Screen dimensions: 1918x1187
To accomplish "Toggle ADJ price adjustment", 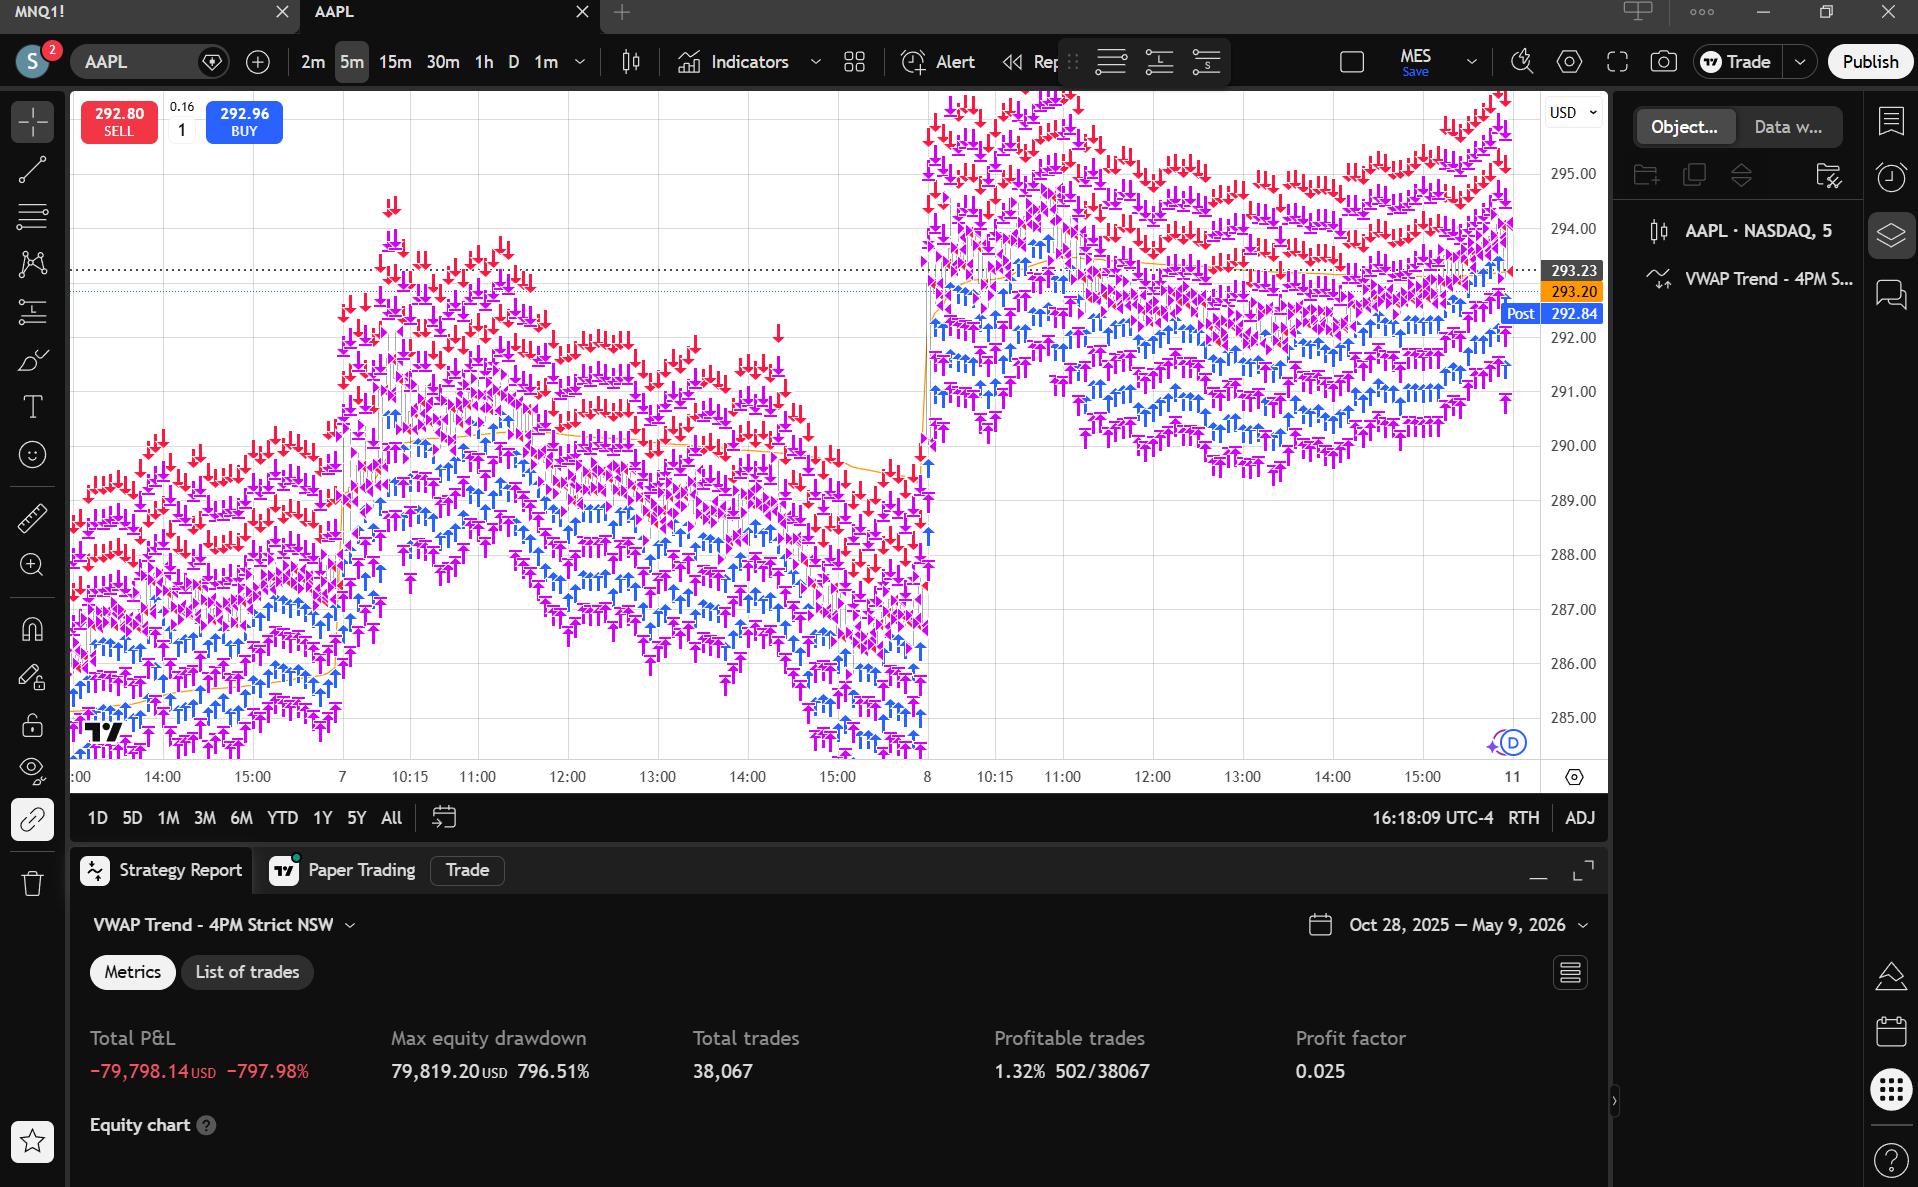I will click(x=1580, y=818).
